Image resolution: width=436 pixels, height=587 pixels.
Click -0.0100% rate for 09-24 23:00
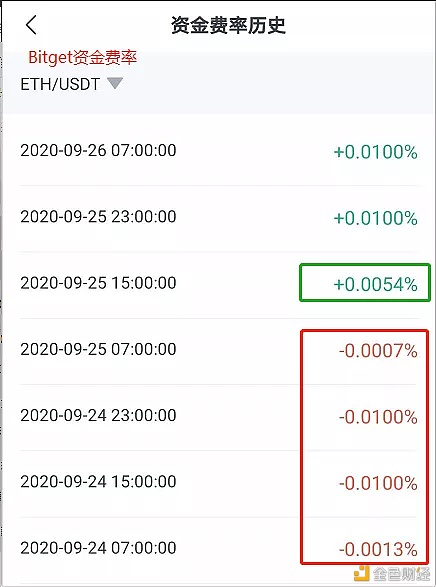click(x=378, y=417)
